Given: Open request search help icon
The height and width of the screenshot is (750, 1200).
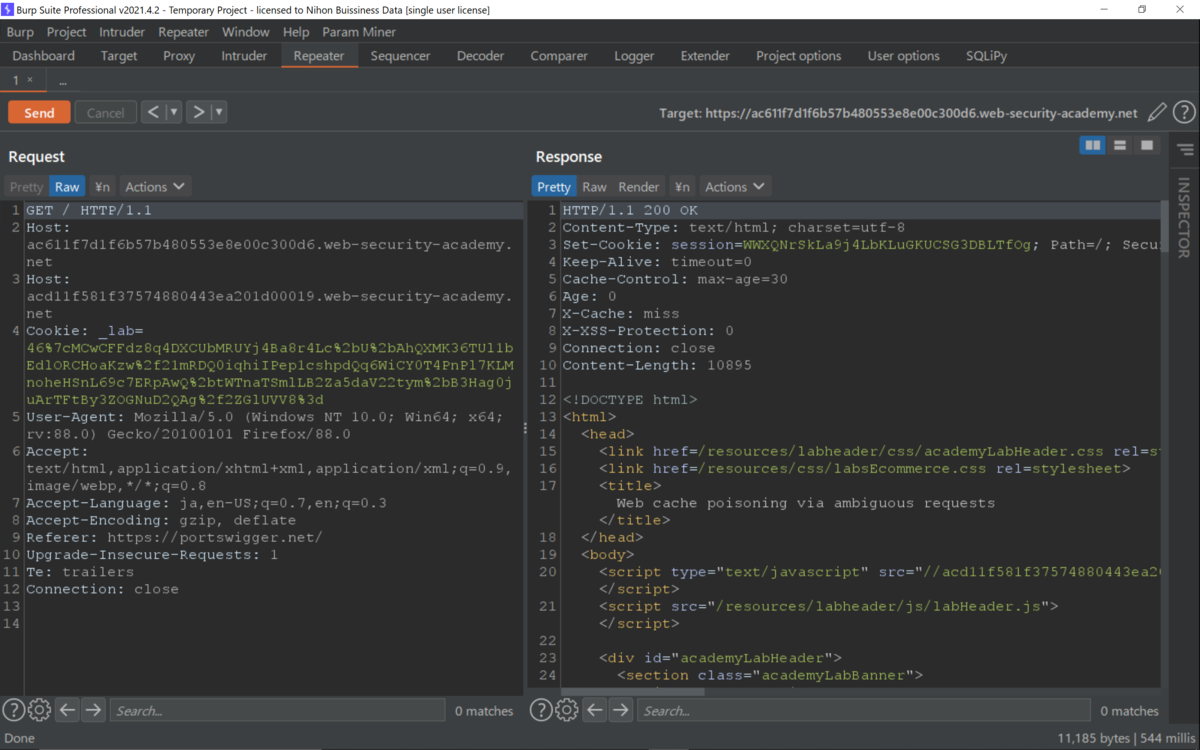Looking at the screenshot, I should point(13,710).
